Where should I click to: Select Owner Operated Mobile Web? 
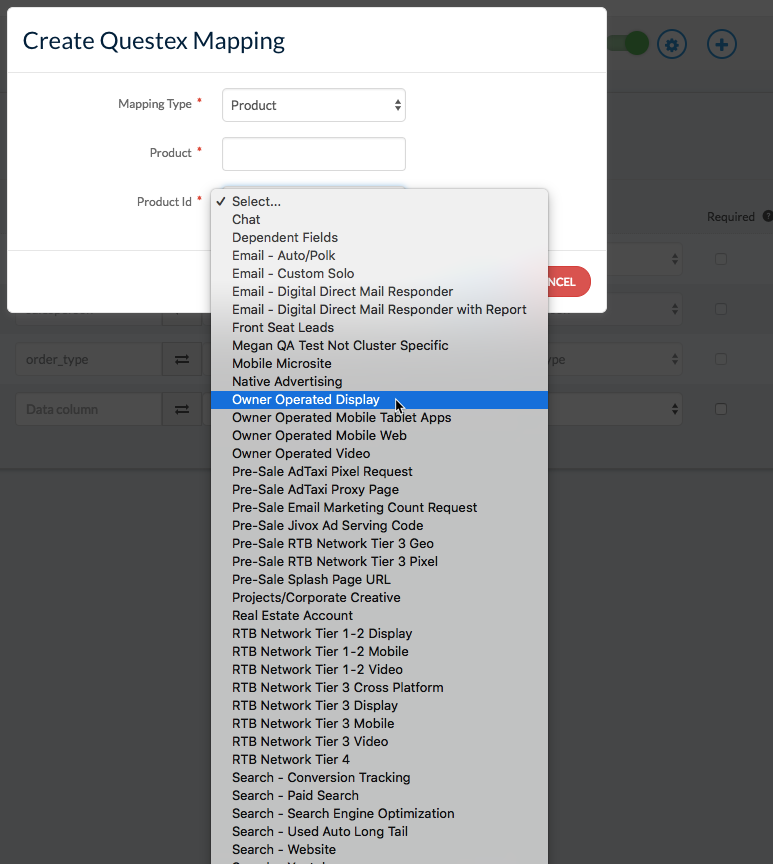tap(379, 436)
